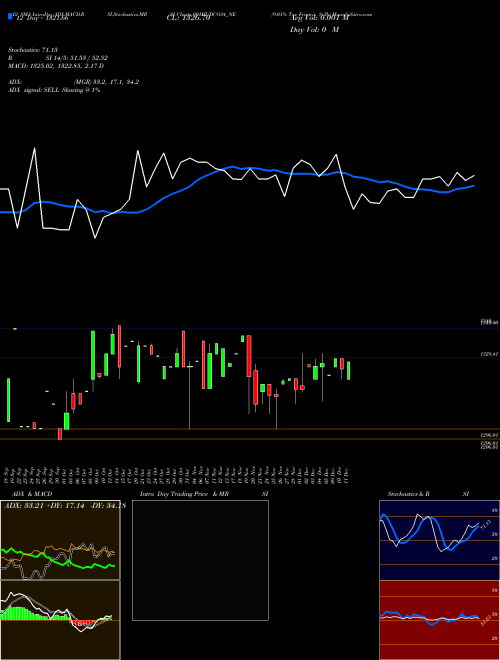The image size is (500, 660).
Task: Click the tall green candlestick at the far left
Action: click(x=8, y=400)
